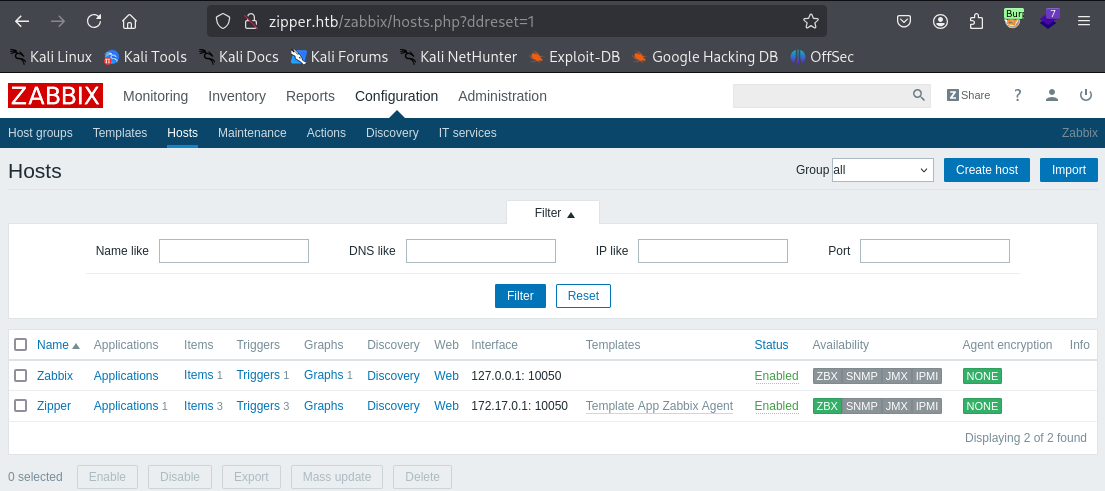Open Google Hacking DB bookmark
The image size is (1105, 491).
[705, 57]
